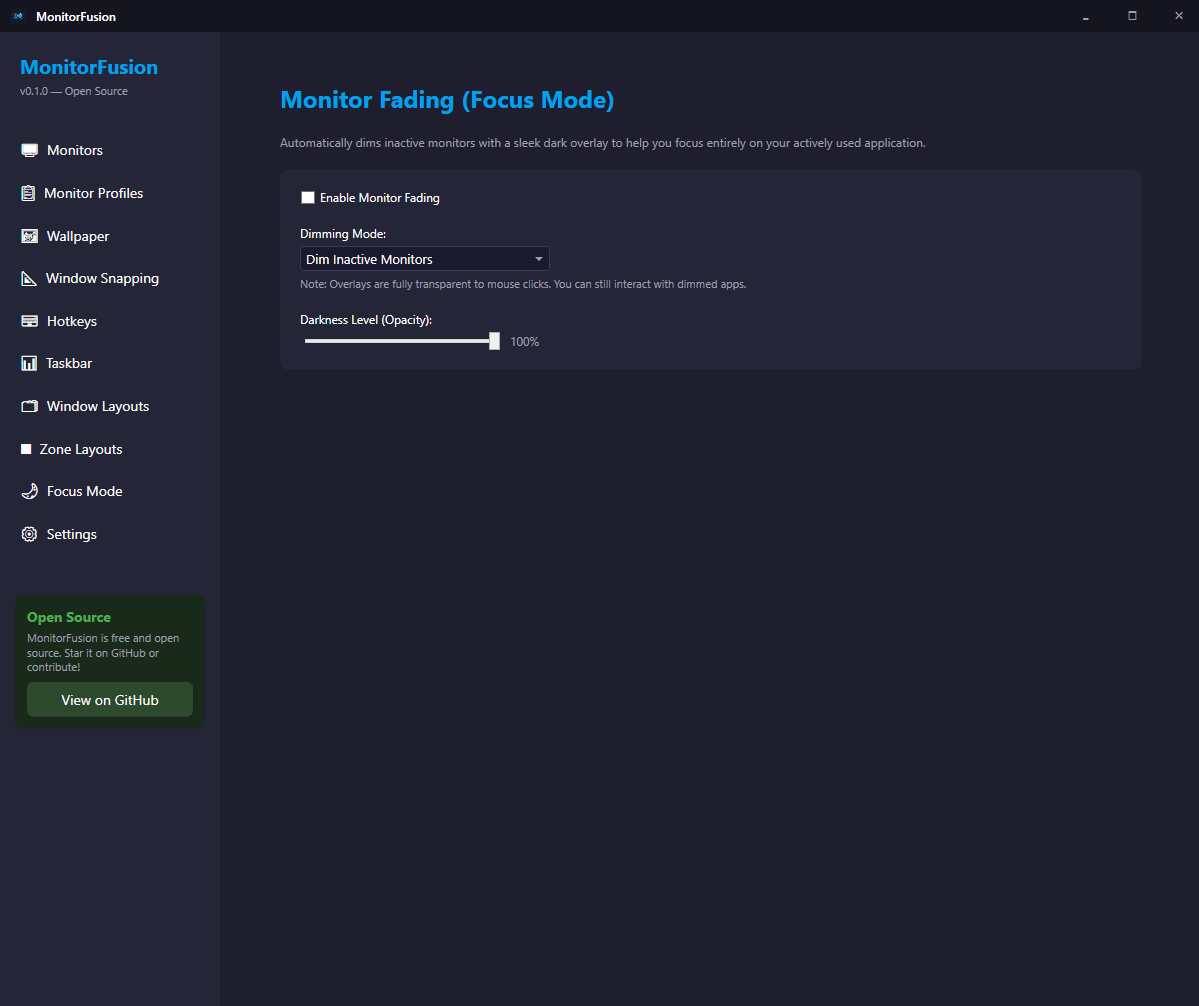
Task: Select the Window Snapping icon
Action: click(28, 278)
